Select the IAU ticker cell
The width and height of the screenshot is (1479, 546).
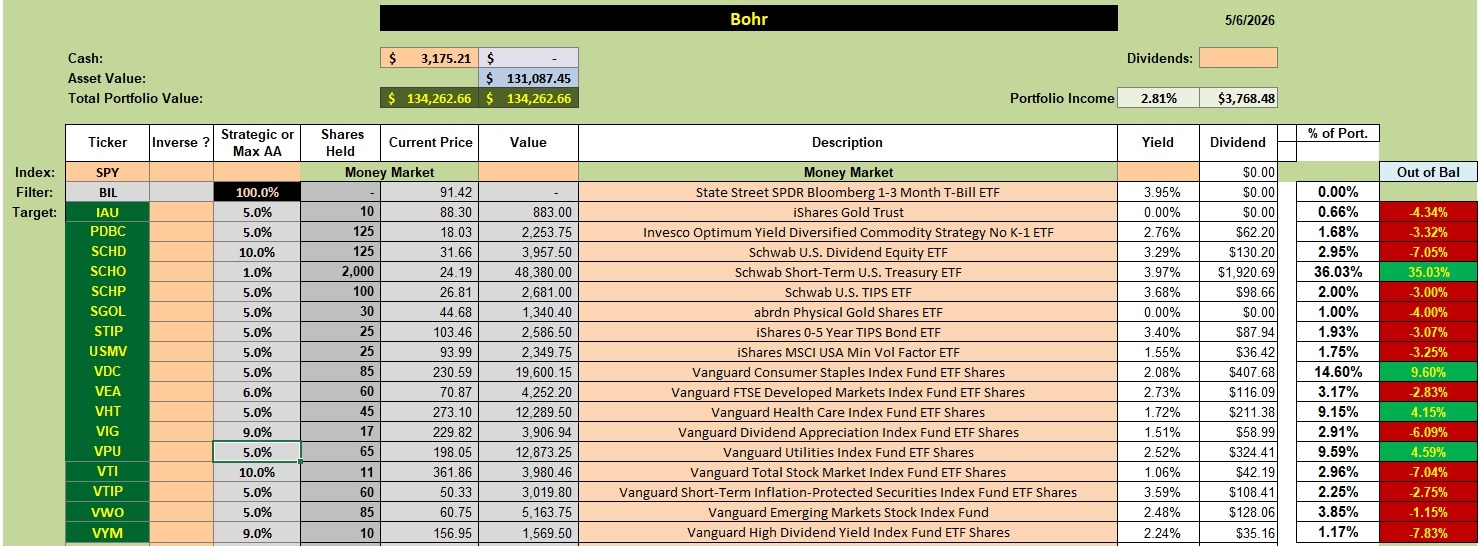coord(108,212)
